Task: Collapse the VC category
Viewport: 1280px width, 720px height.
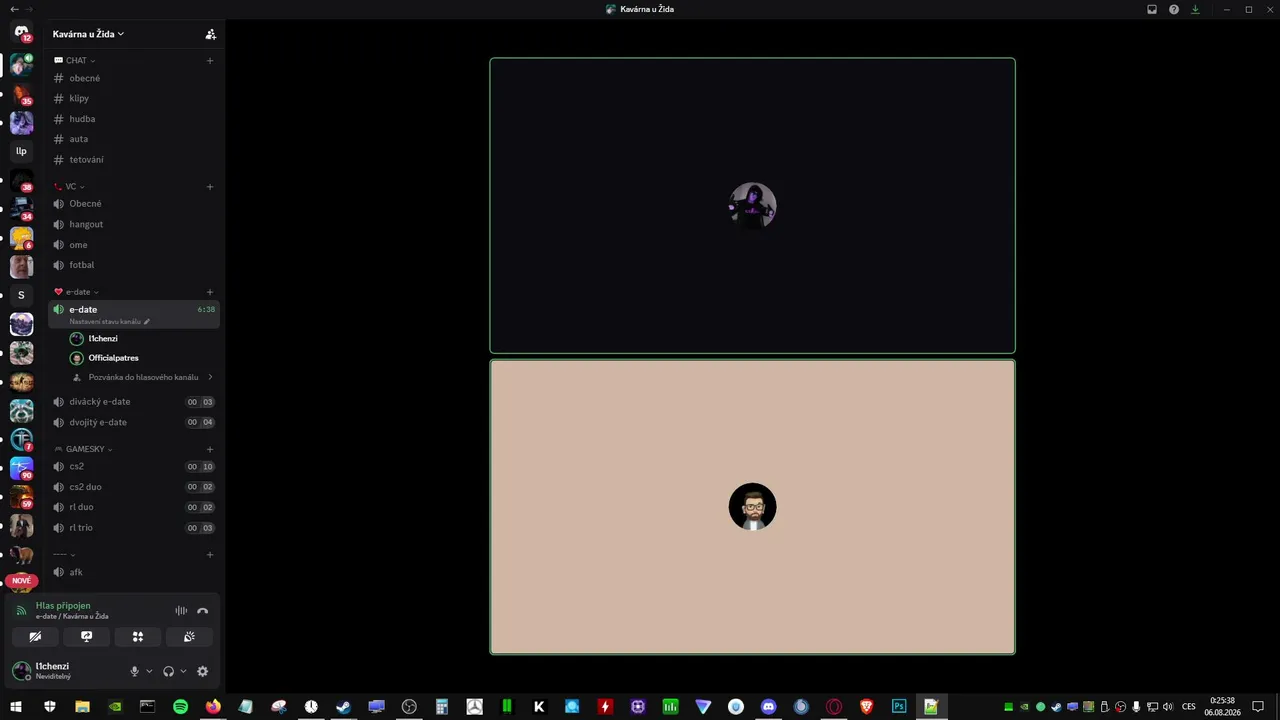Action: pos(70,187)
